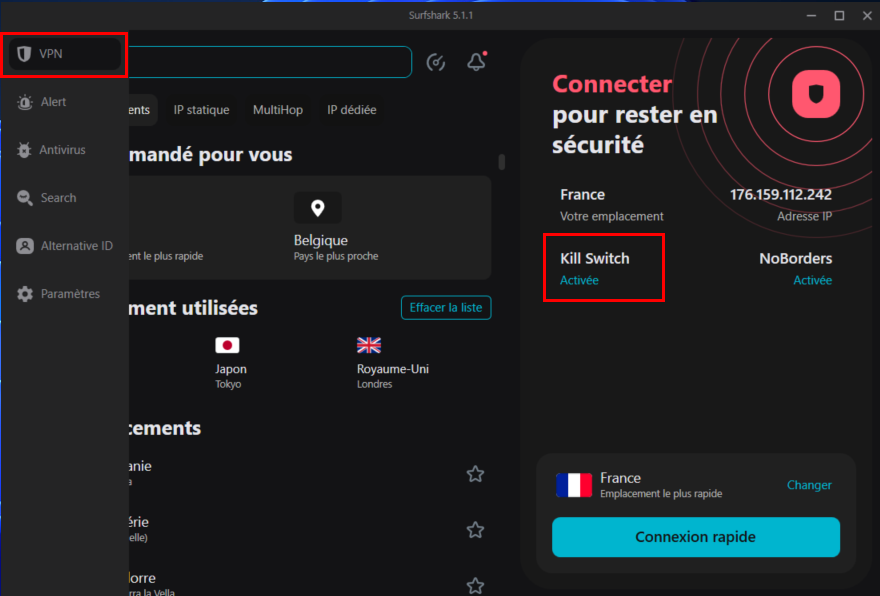This screenshot has height=596, width=880.
Task: Click France Emplacement le plus rapide label
Action: coord(661,485)
